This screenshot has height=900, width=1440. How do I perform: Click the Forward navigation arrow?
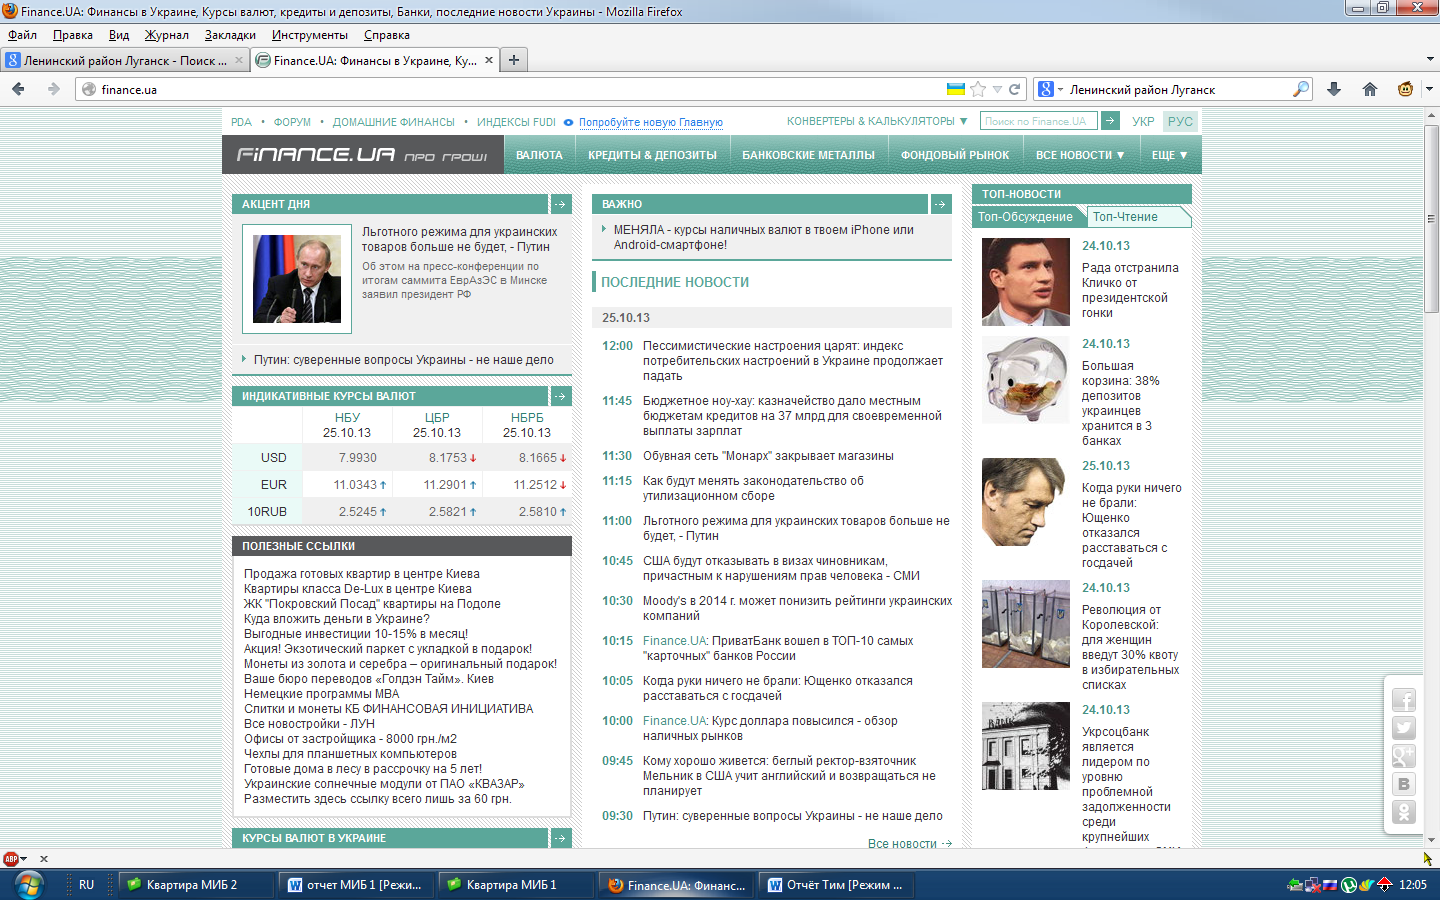click(53, 89)
